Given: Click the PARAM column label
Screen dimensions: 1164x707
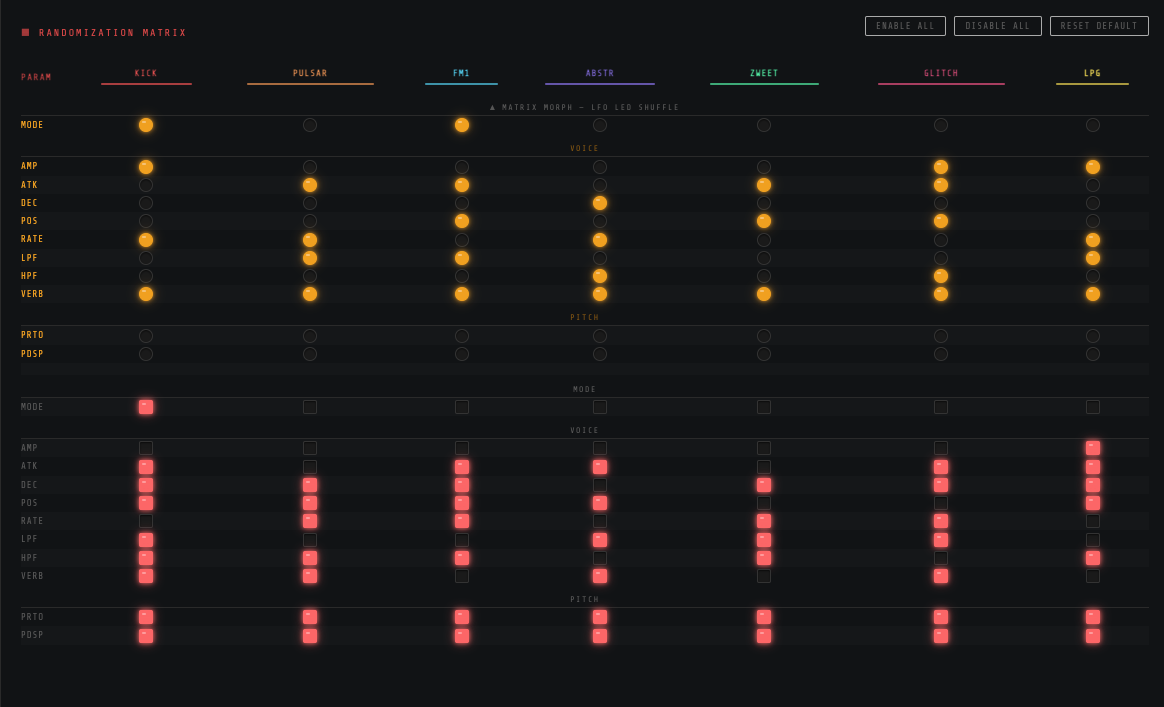Looking at the screenshot, I should point(37,76).
